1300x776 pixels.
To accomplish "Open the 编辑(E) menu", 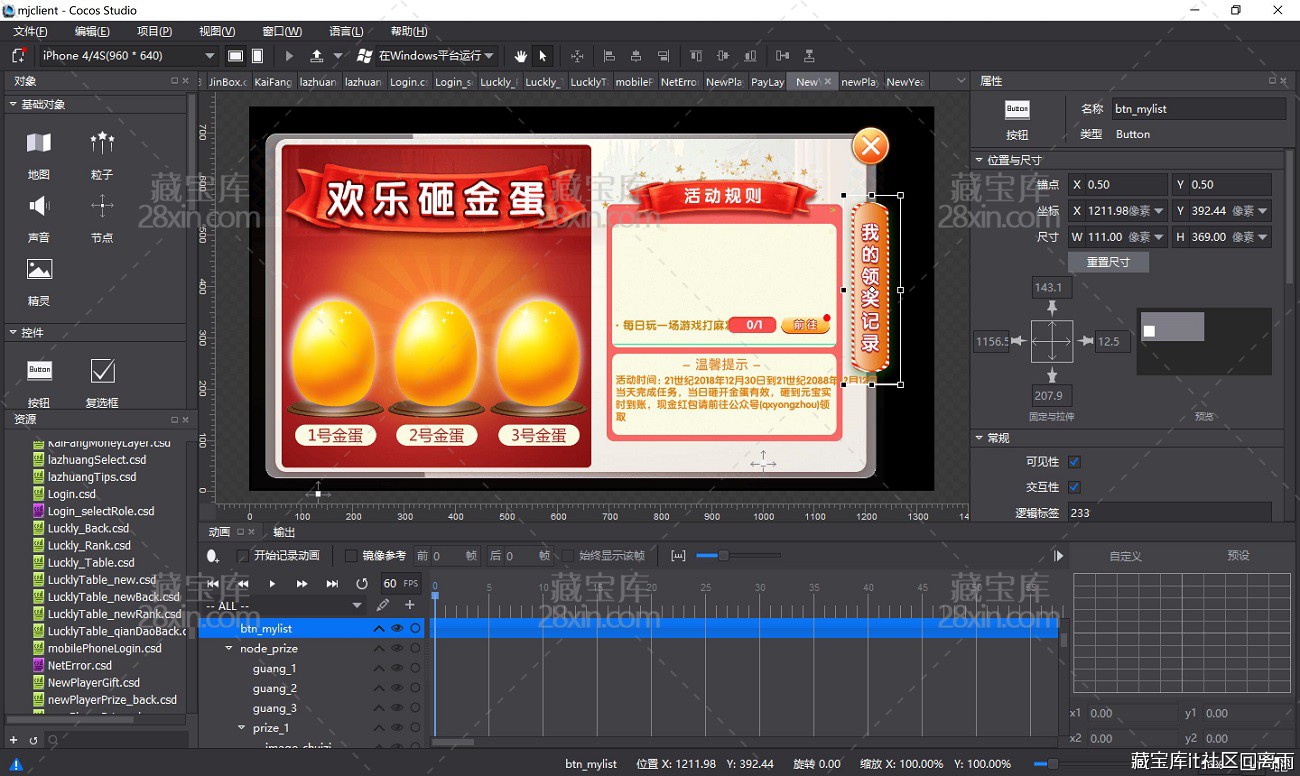I will click(92, 31).
